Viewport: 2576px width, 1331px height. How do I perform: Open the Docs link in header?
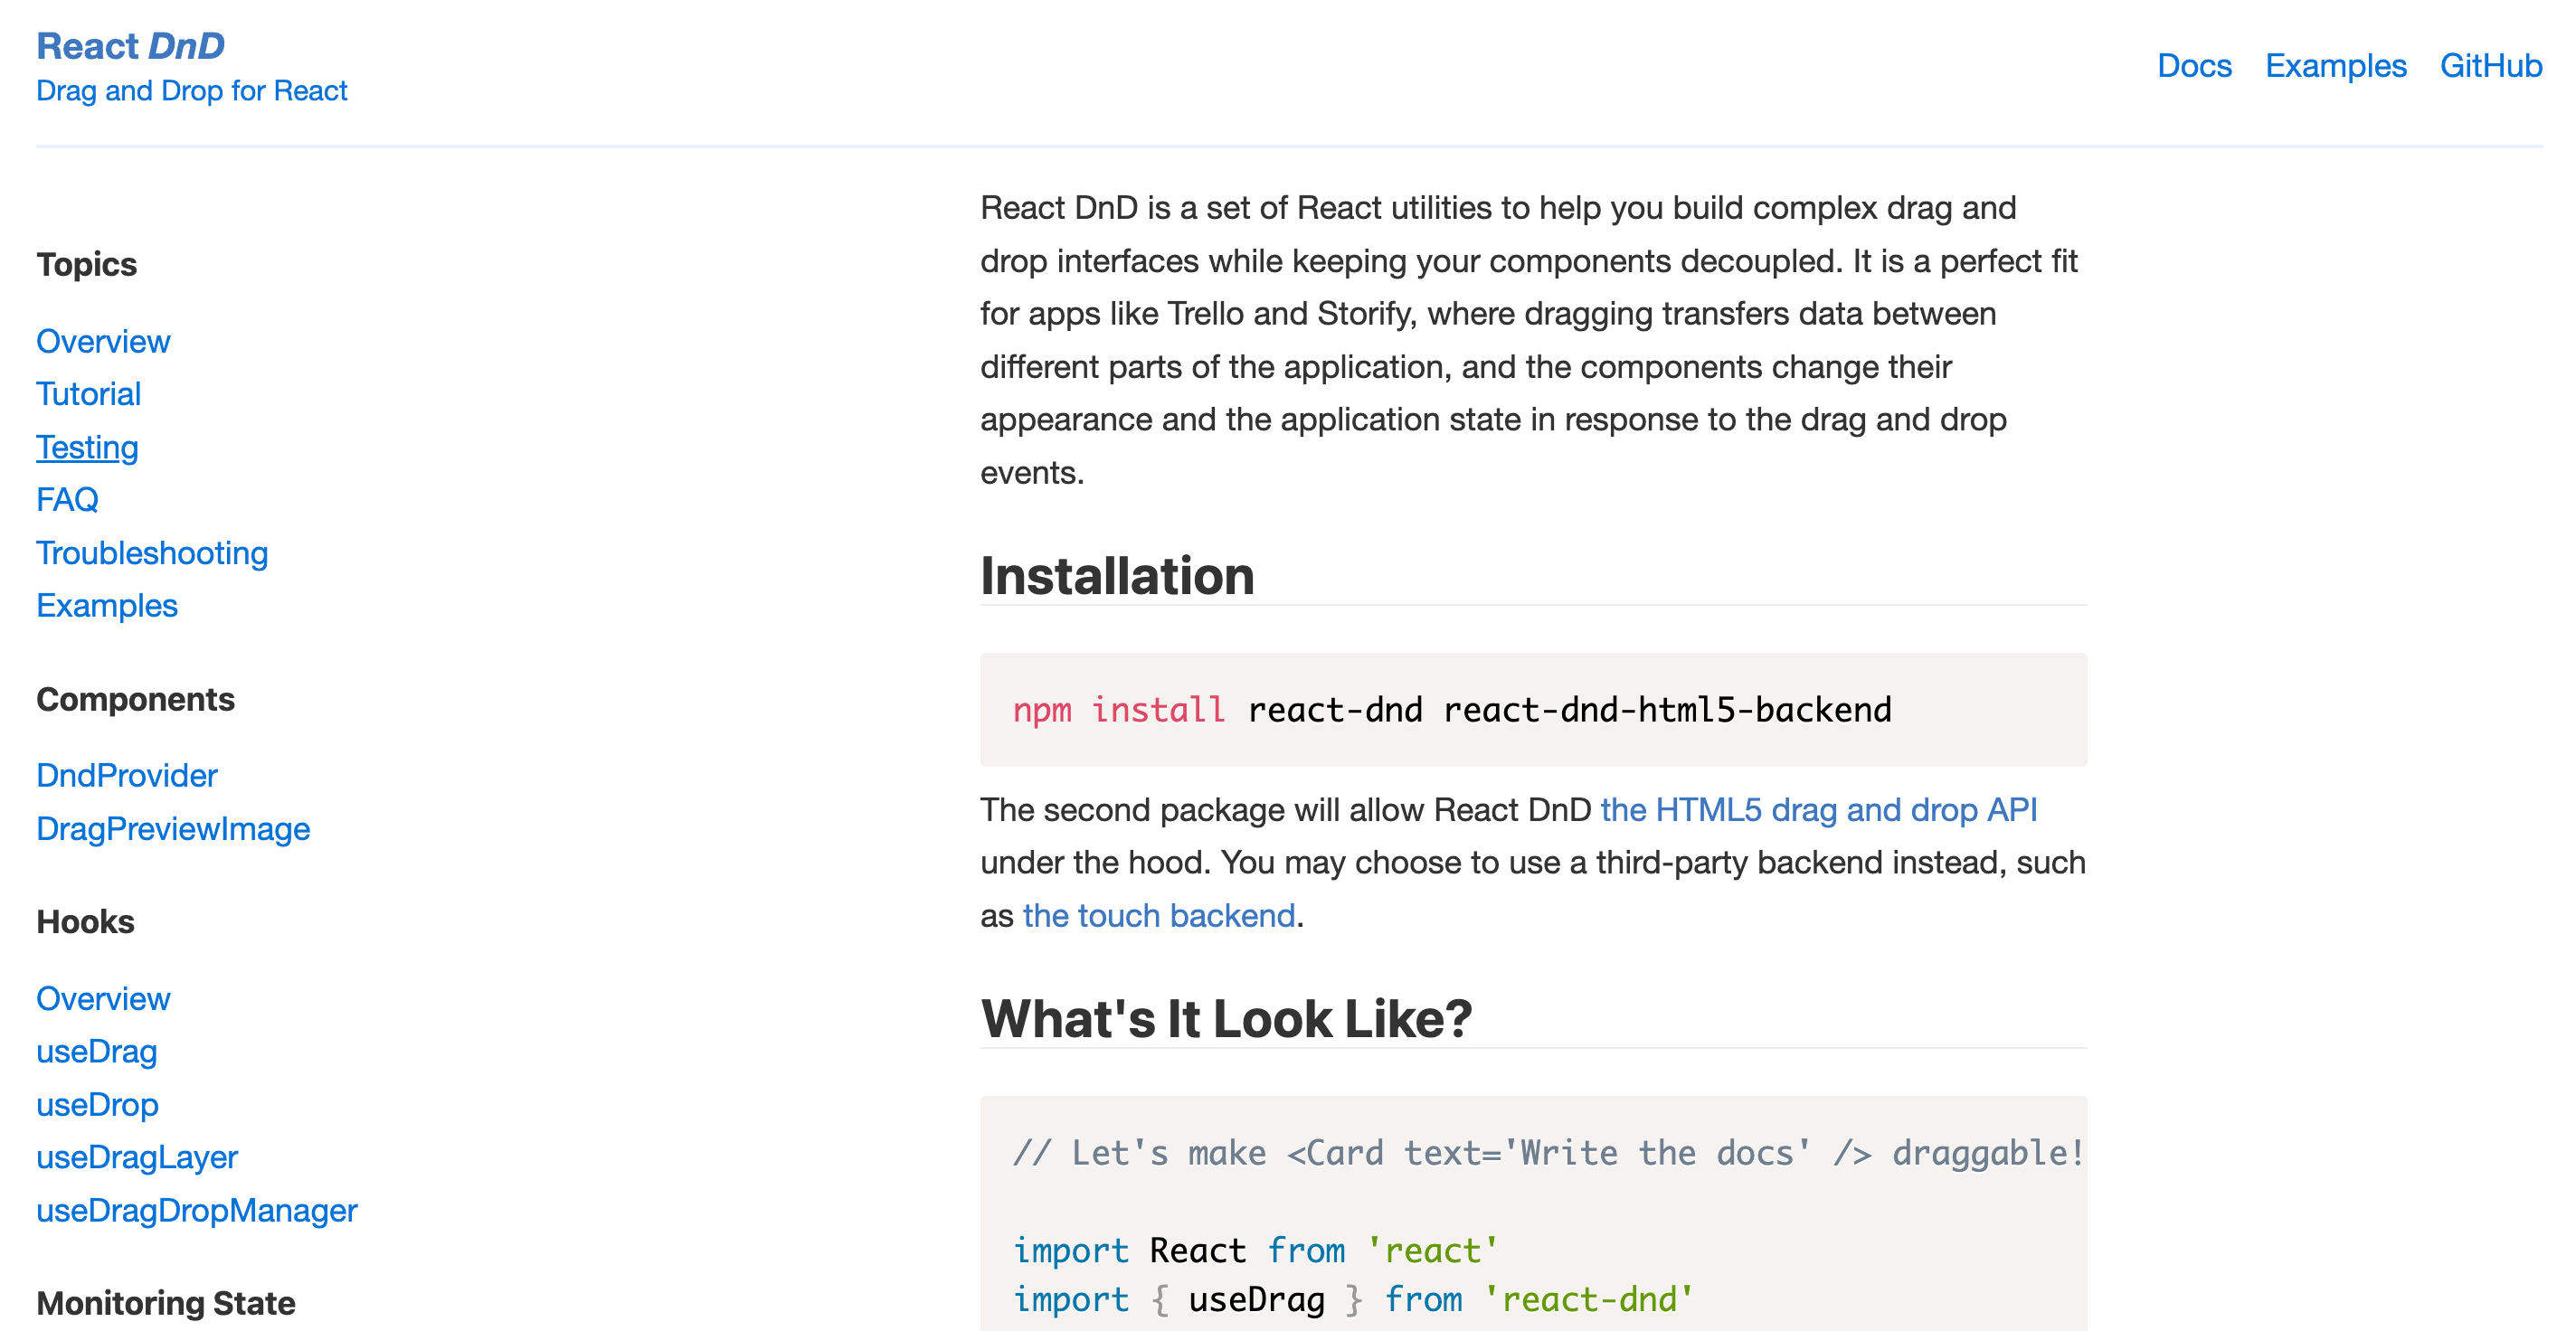click(x=2193, y=66)
